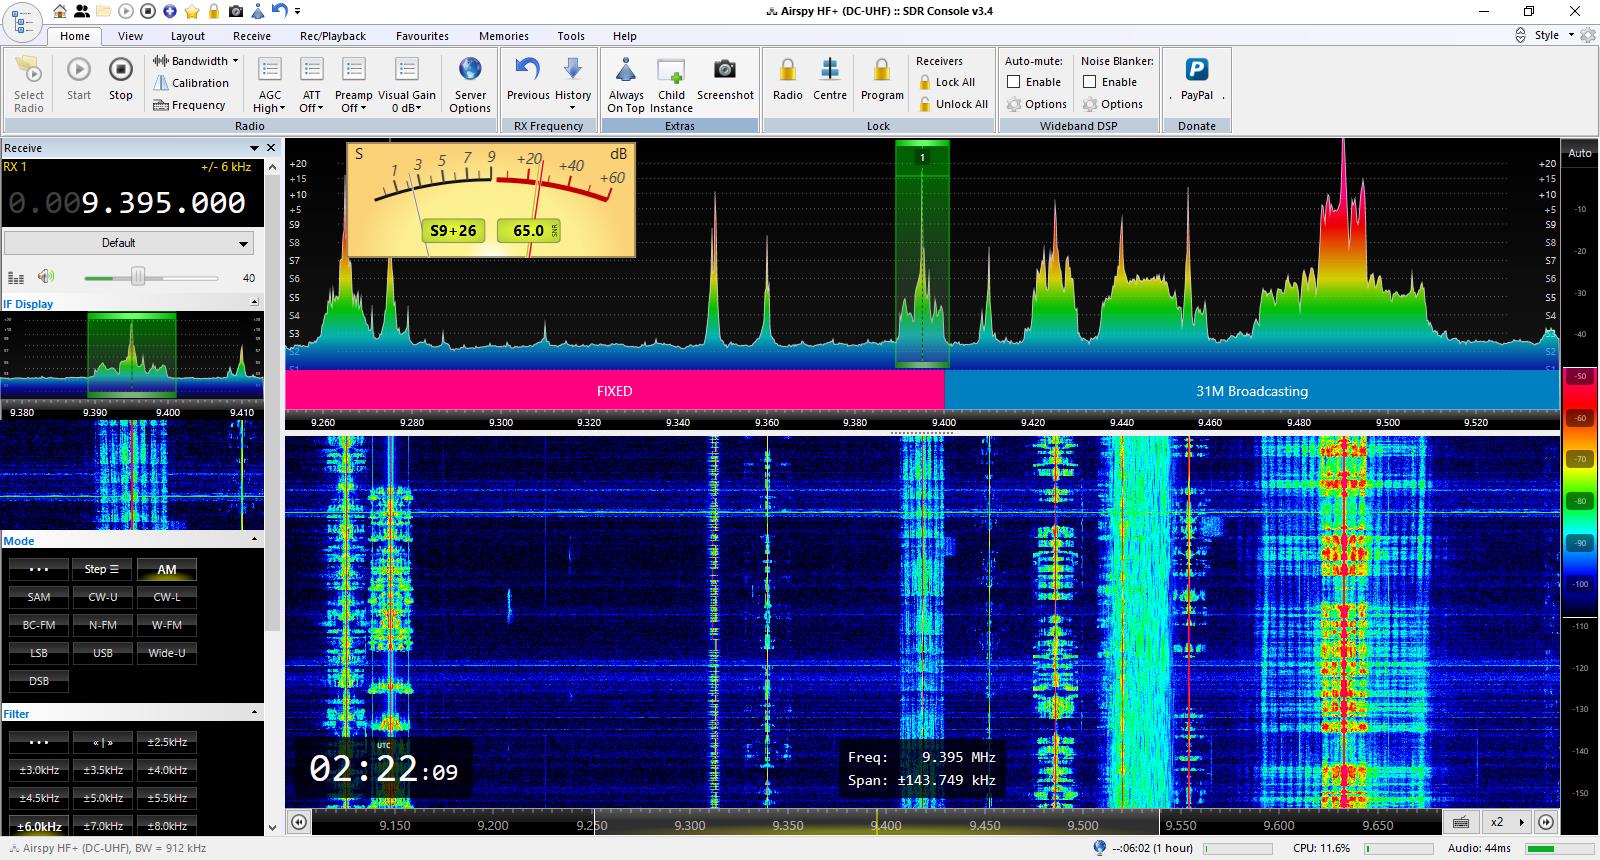
Task: Open radio Calibration
Action: 191,83
